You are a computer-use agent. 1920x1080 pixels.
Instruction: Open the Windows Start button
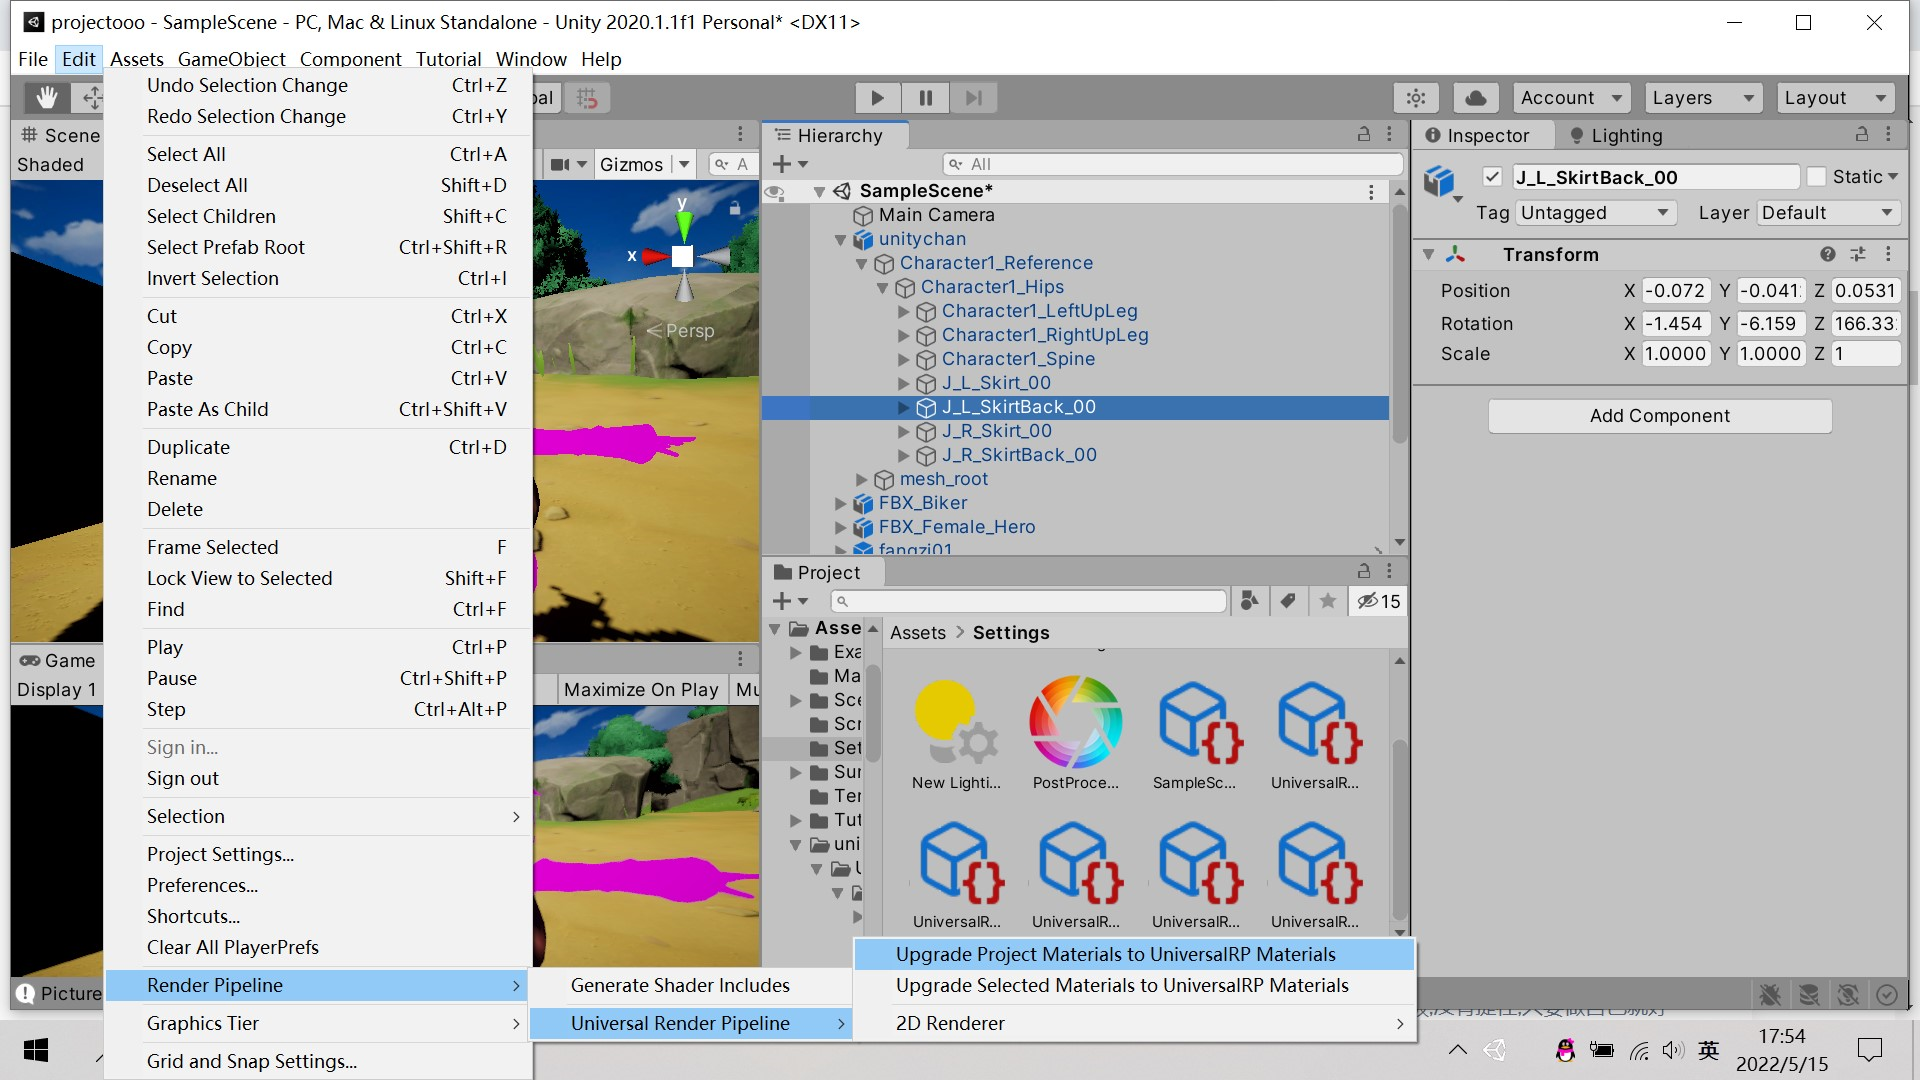(36, 1050)
